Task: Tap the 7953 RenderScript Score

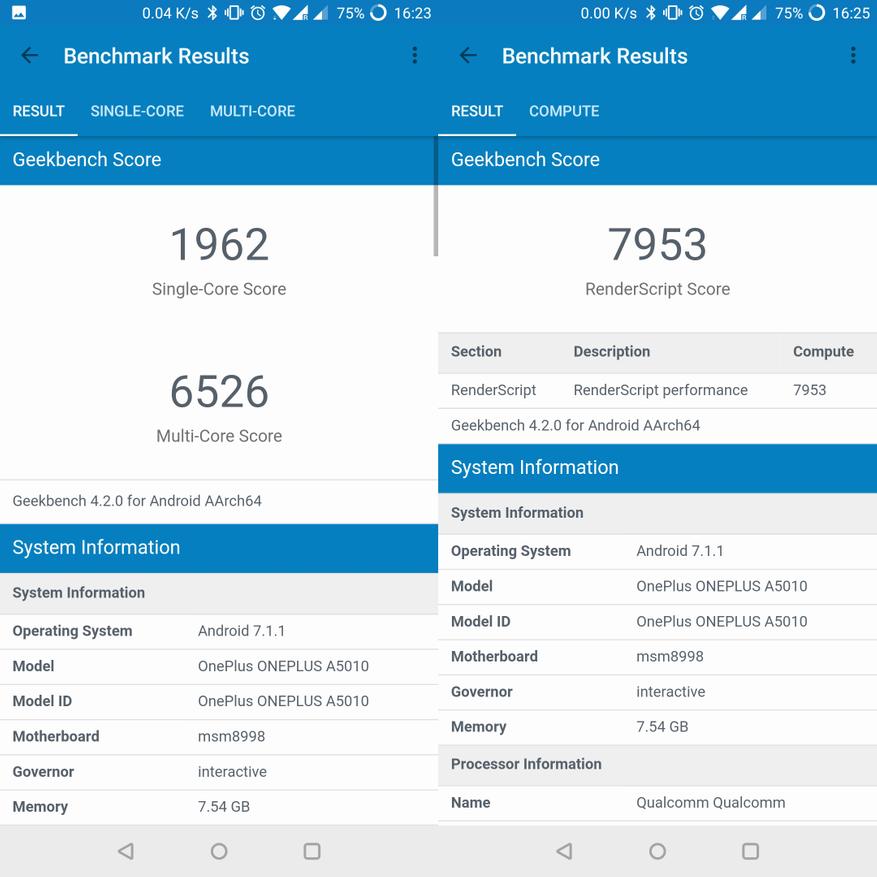Action: [x=657, y=245]
